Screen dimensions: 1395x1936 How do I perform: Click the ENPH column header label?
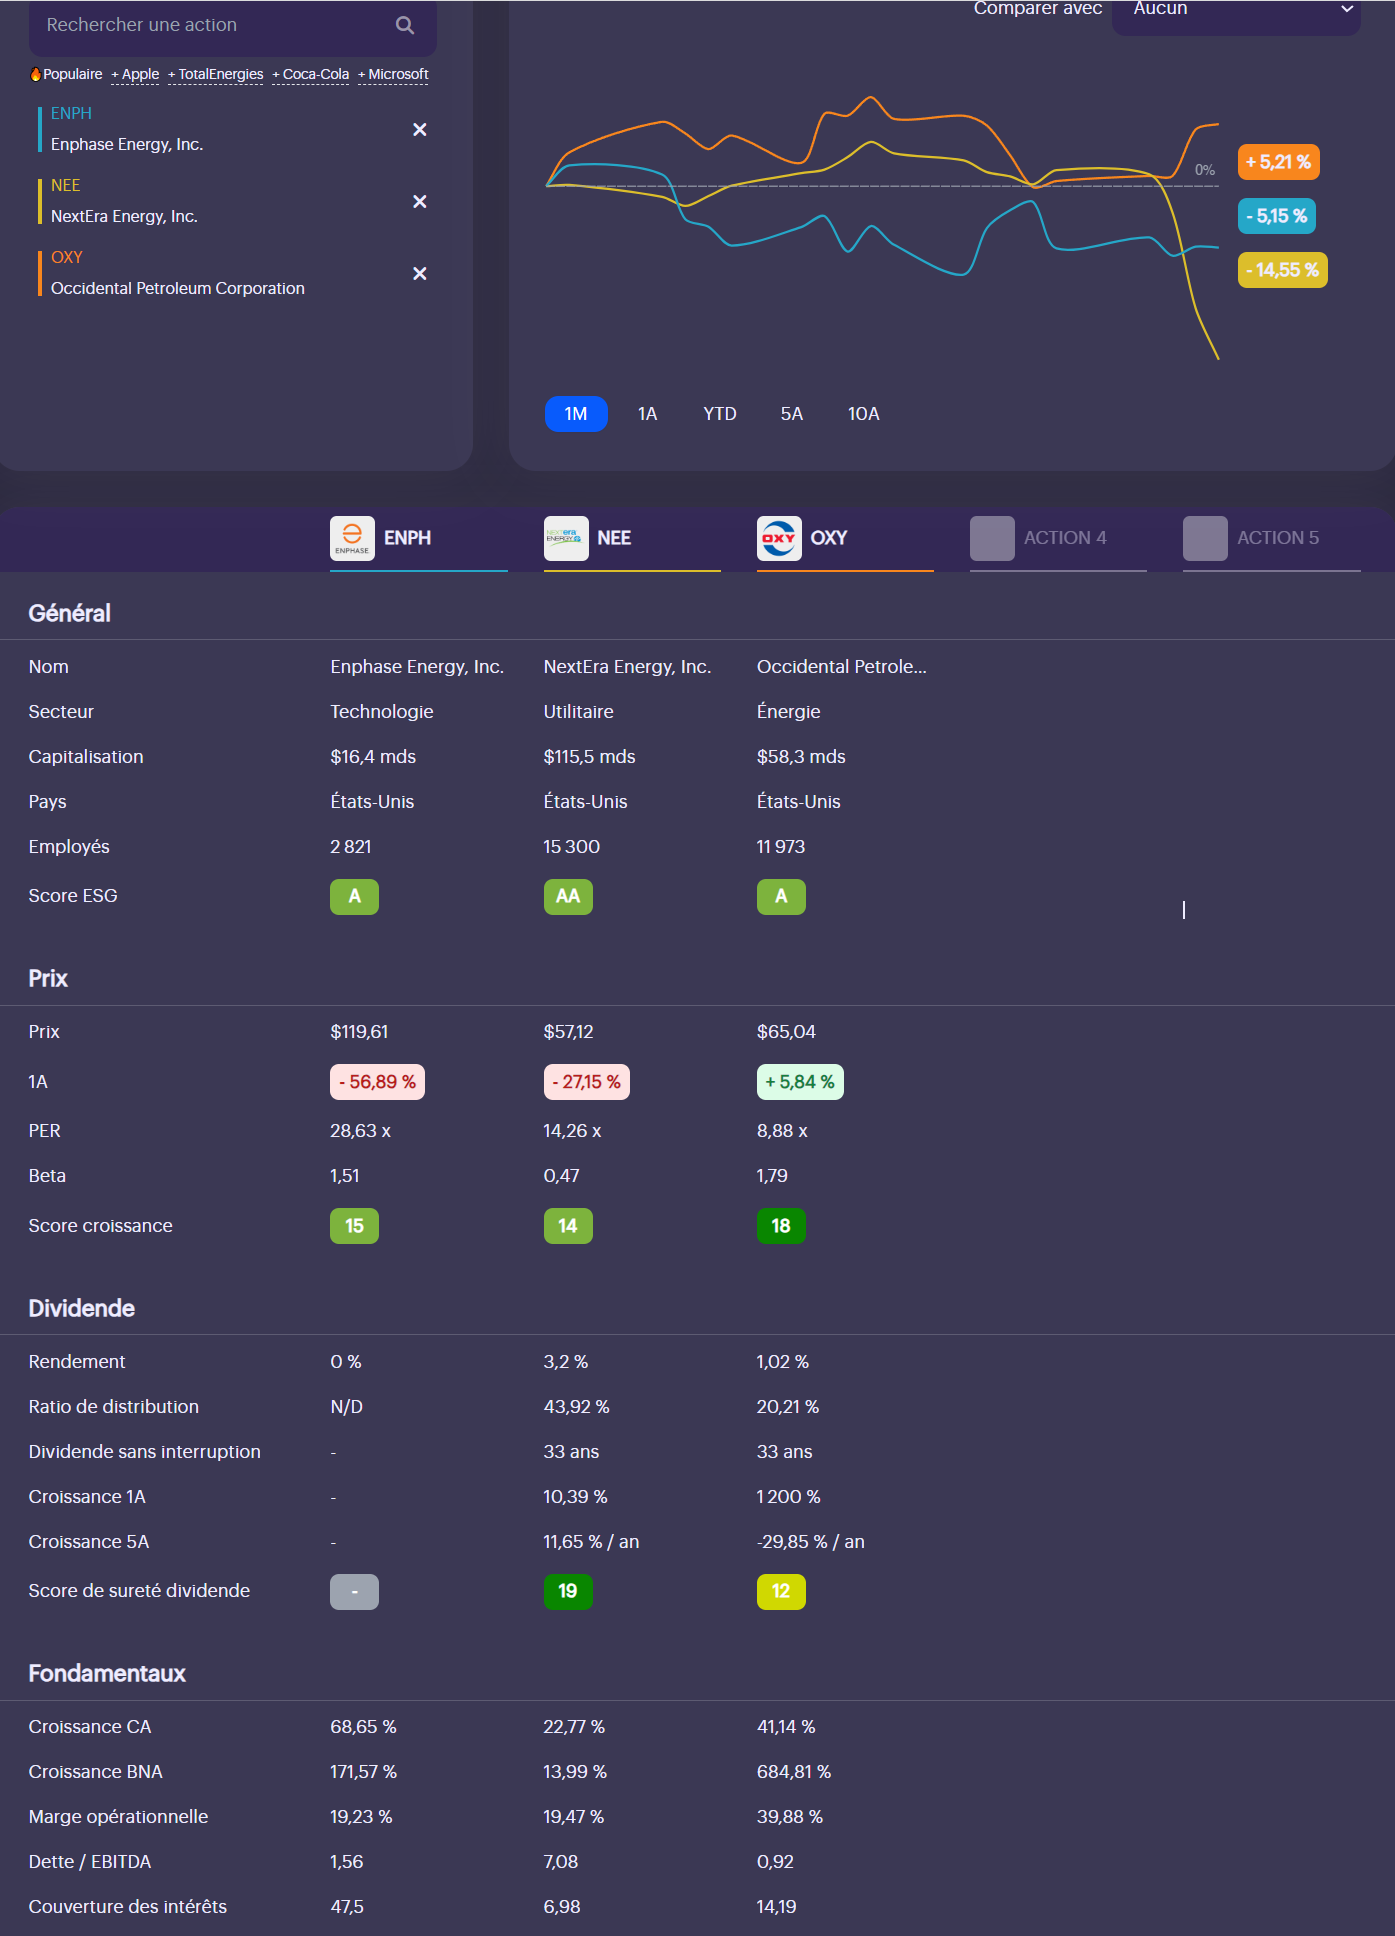[408, 538]
